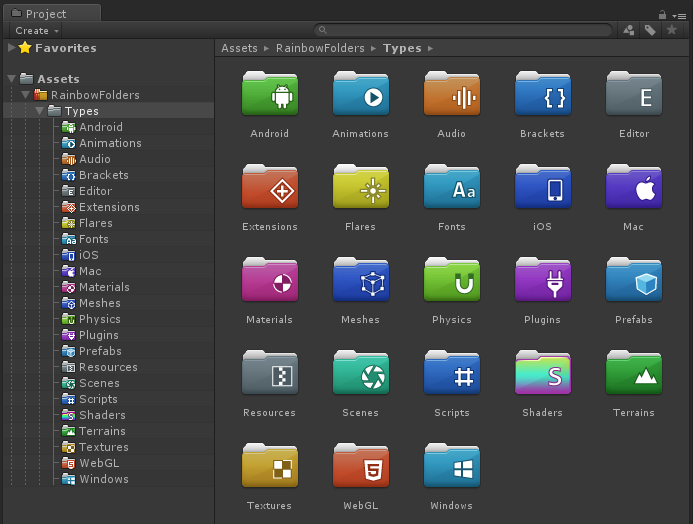Select Animations in the tree view
The width and height of the screenshot is (693, 524).
110,143
